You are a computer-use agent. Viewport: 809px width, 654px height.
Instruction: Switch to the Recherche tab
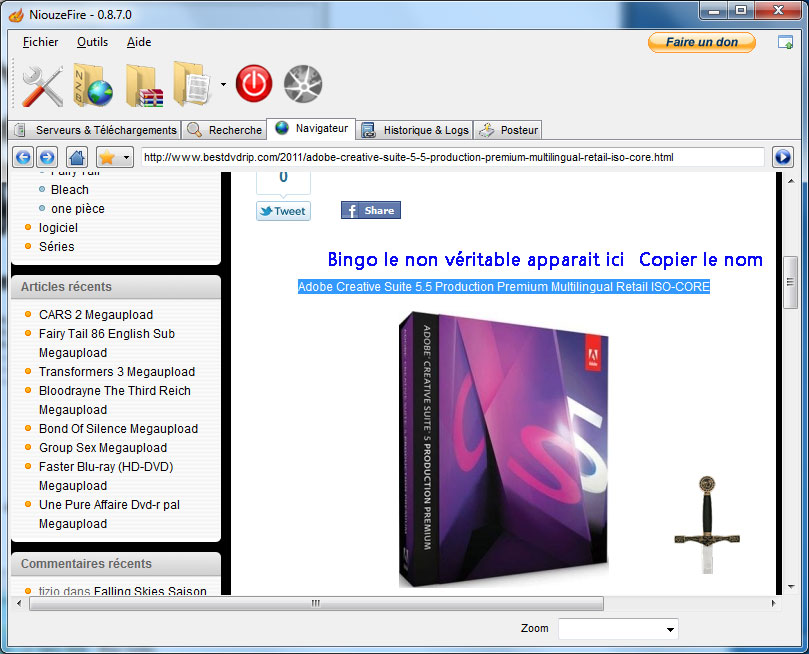coord(224,130)
